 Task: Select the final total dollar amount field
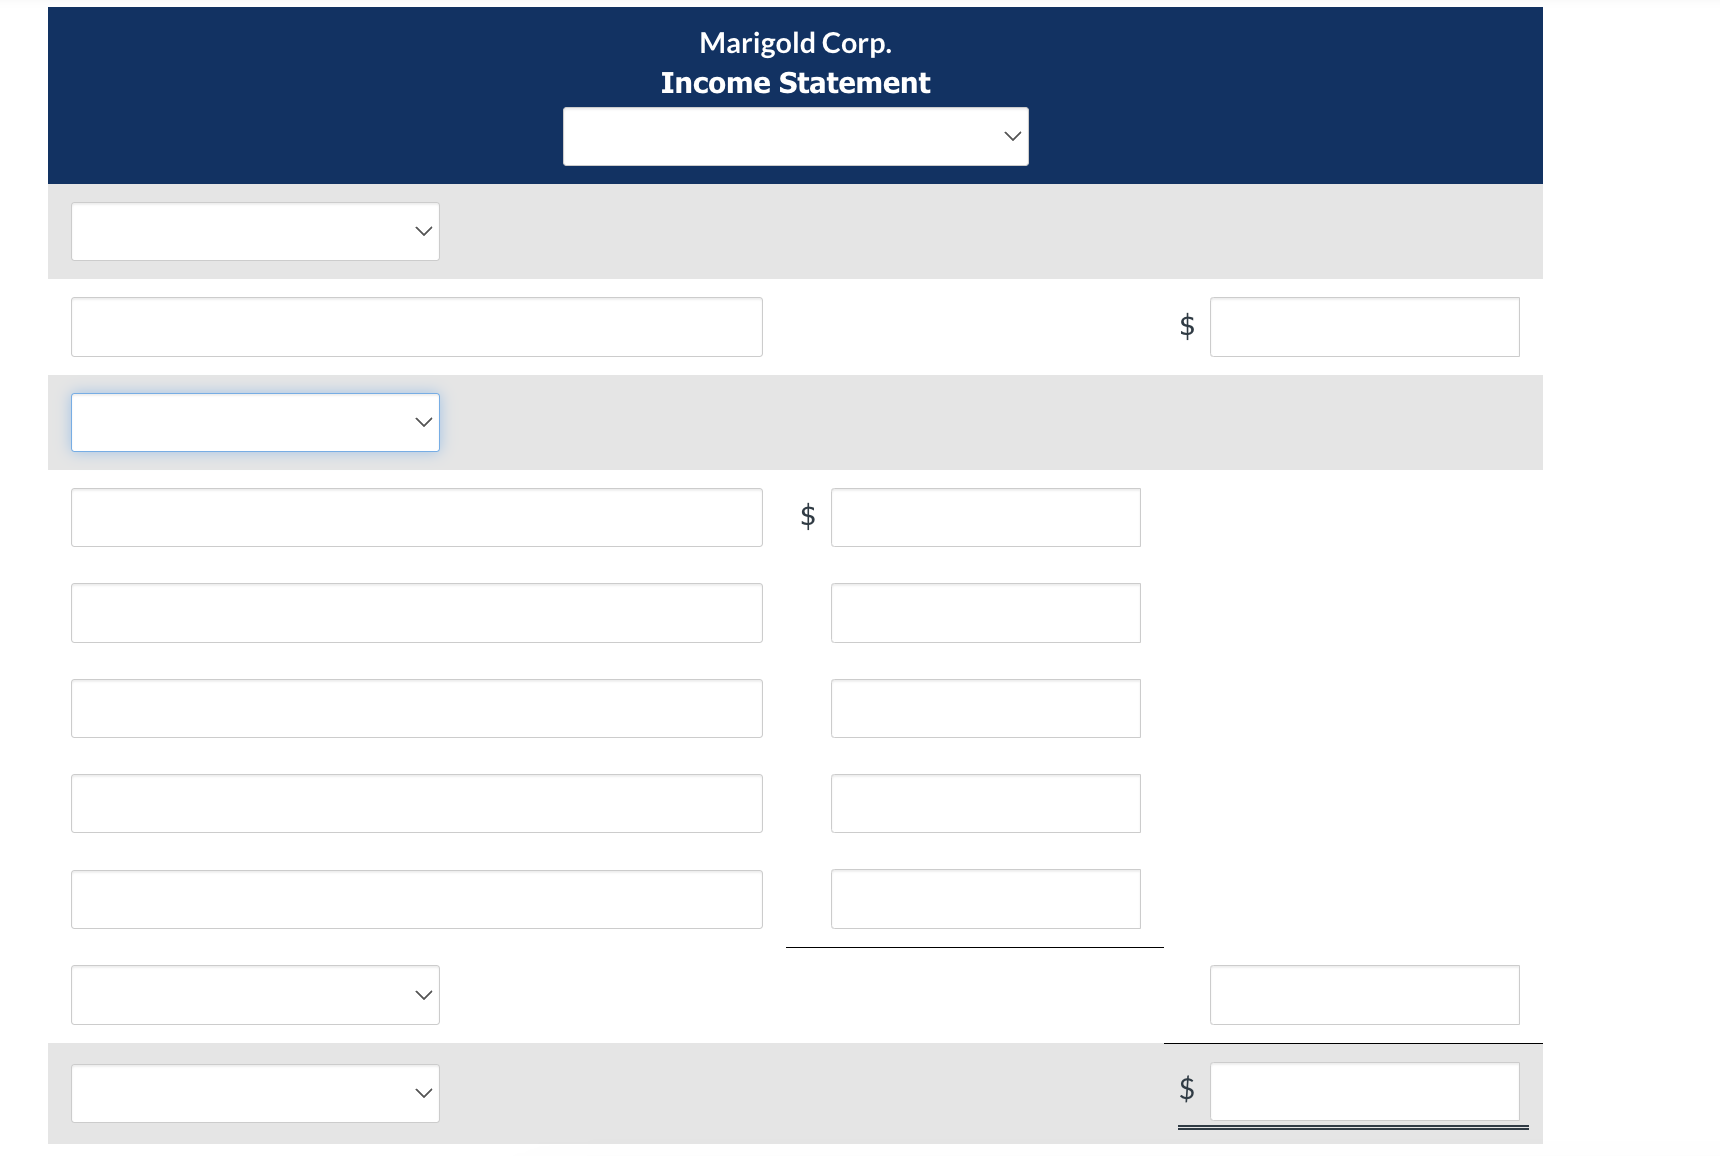1364,1092
